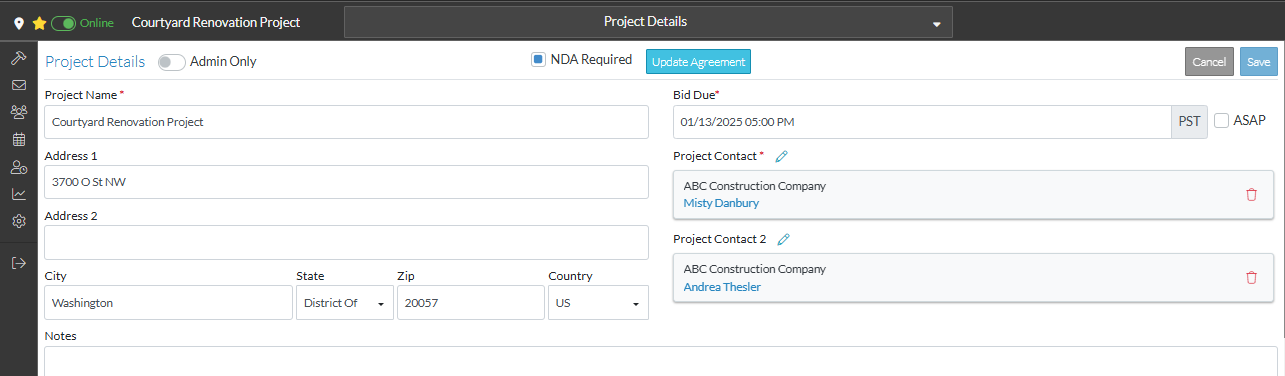Open the calendar icon in sidebar
This screenshot has height=376, width=1285.
click(18, 139)
